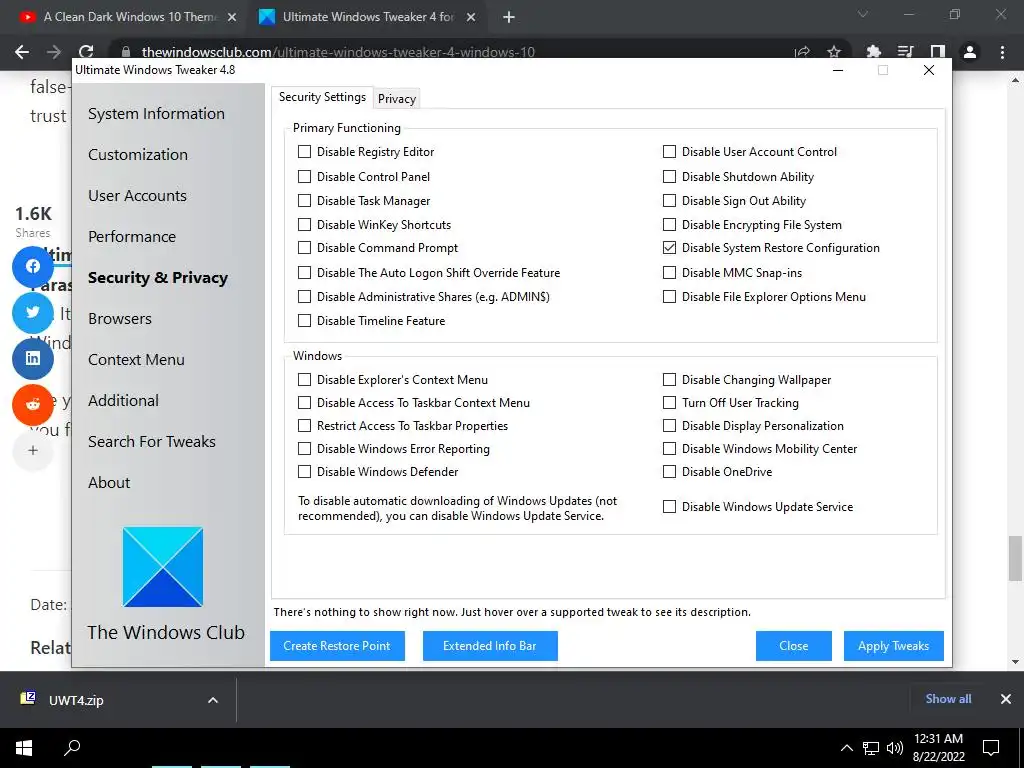Open Additional section in sidebar
This screenshot has width=1024, height=768.
tap(123, 401)
